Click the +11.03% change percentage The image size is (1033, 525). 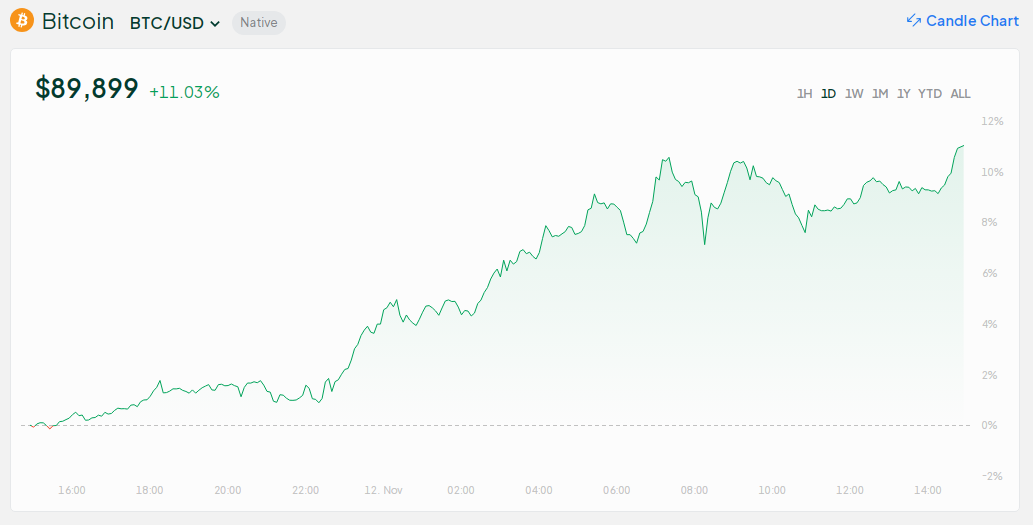[x=184, y=92]
